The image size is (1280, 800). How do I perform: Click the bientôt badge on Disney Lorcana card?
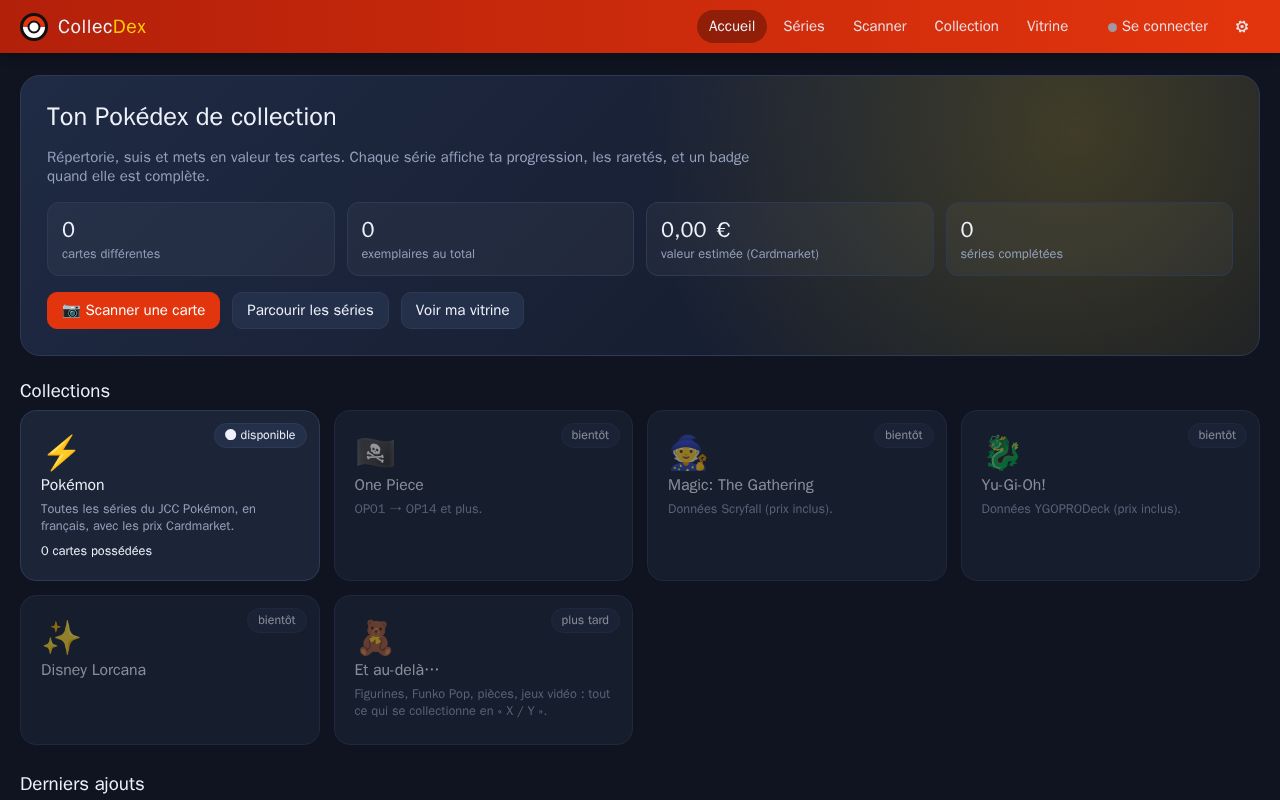[x=277, y=620]
